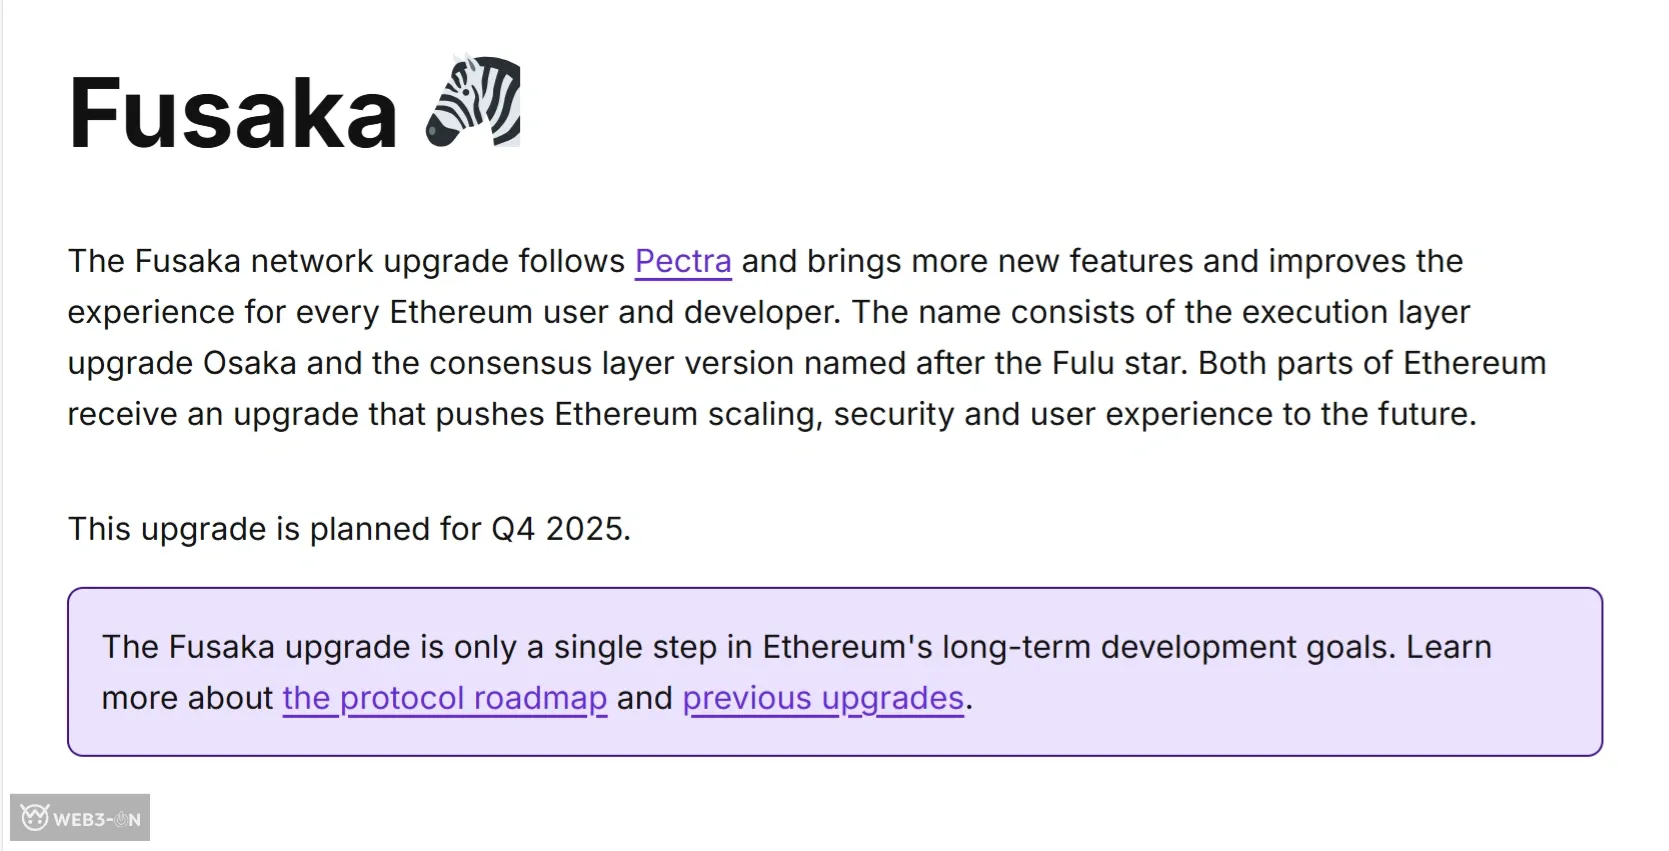1669x851 pixels.
Task: Follow the protocol roadmap link
Action: 444,698
